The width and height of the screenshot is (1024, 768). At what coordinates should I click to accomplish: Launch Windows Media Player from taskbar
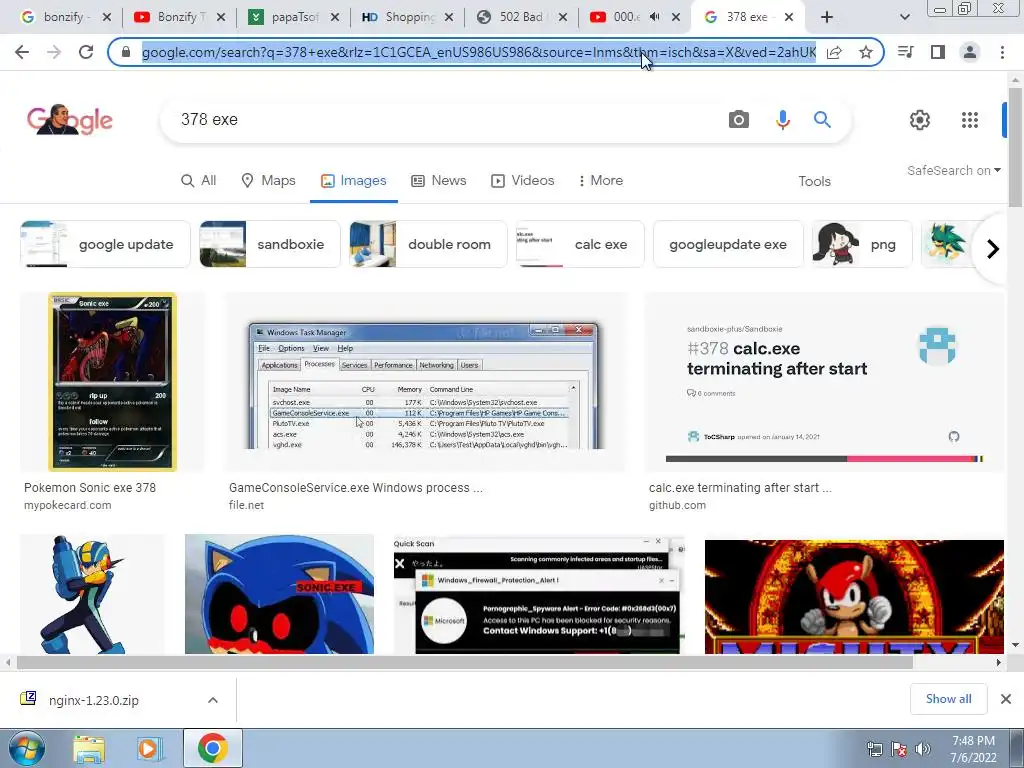pos(150,748)
